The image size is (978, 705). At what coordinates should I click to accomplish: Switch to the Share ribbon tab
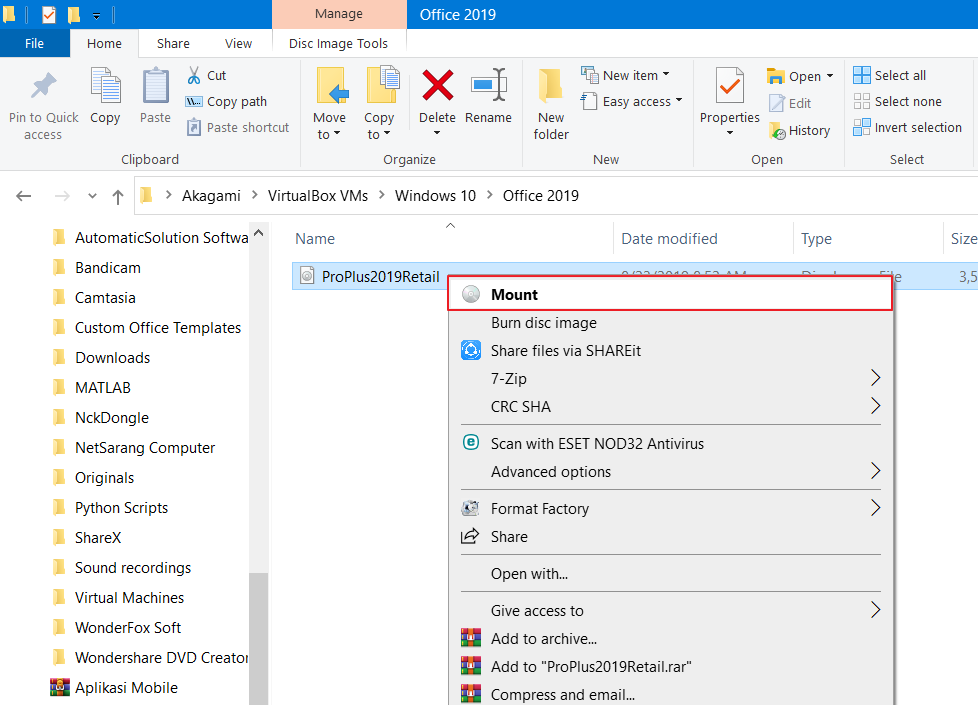point(173,44)
